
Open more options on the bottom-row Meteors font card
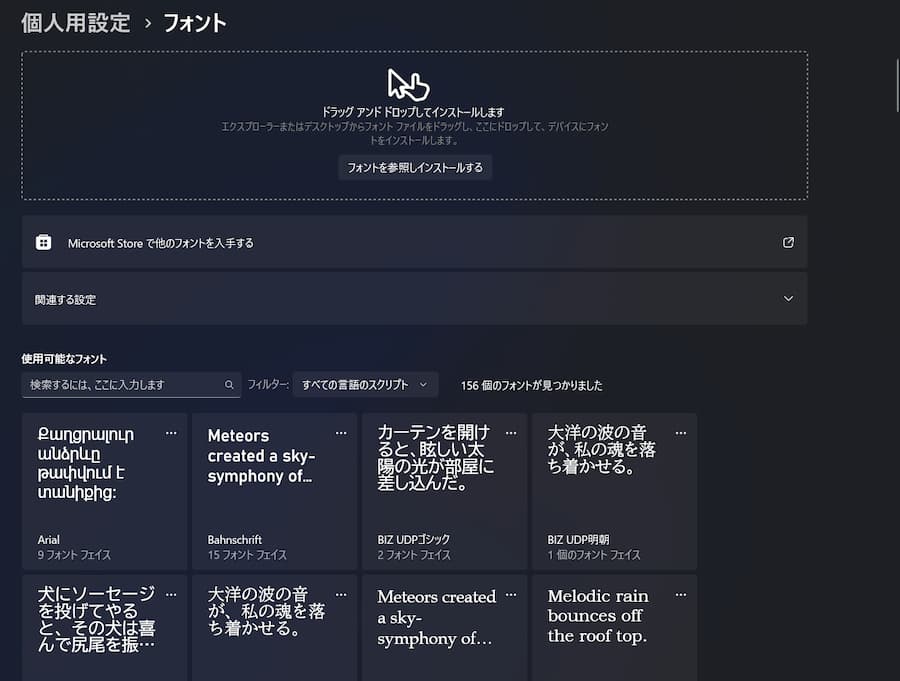[510, 594]
